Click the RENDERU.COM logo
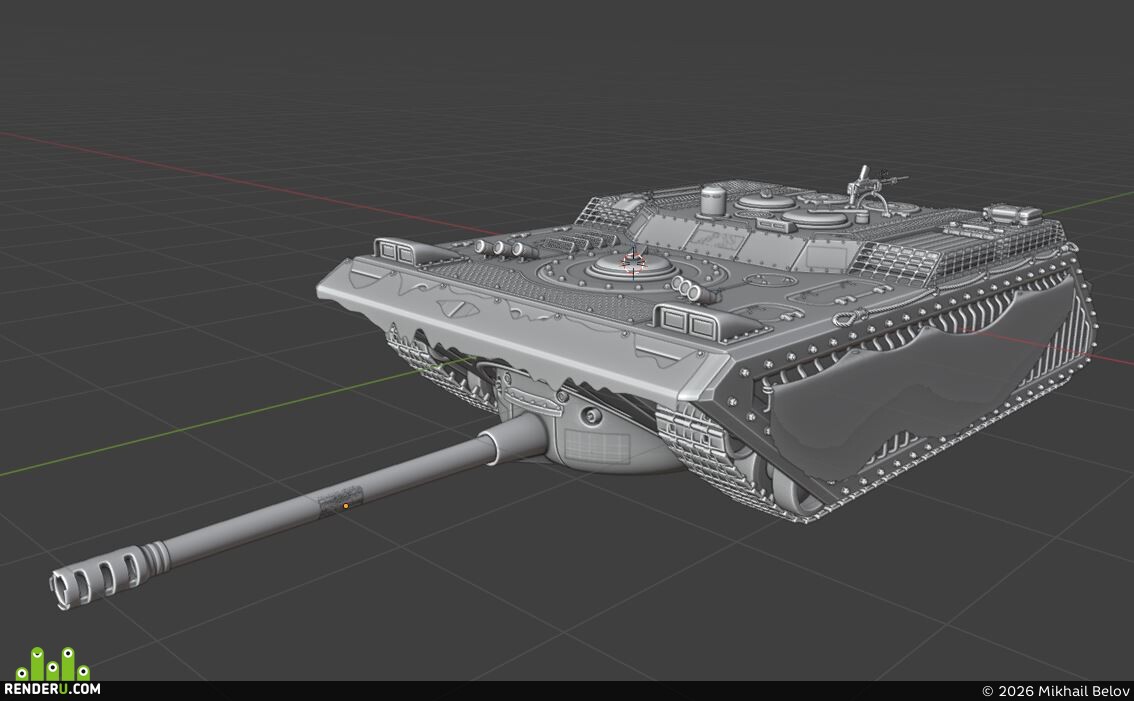The image size is (1134, 701). [x=52, y=688]
